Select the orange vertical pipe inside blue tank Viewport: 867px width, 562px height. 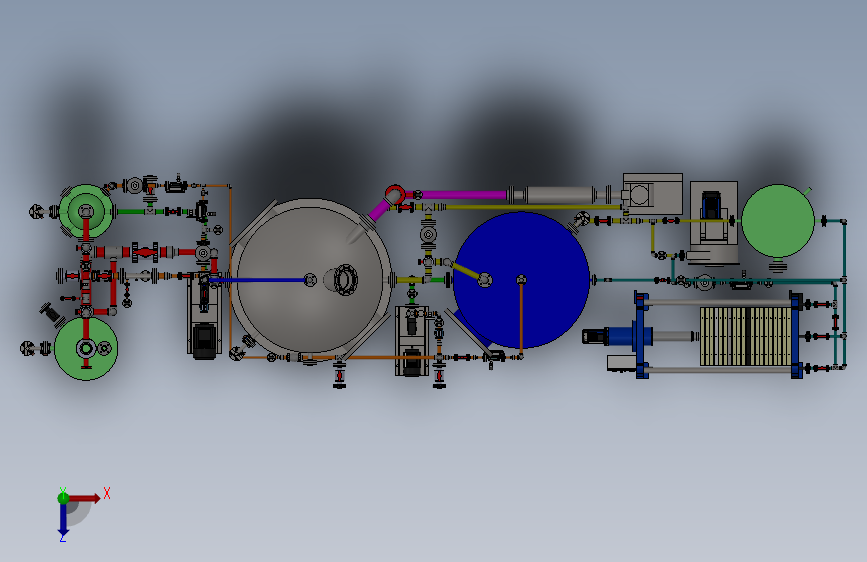521,319
